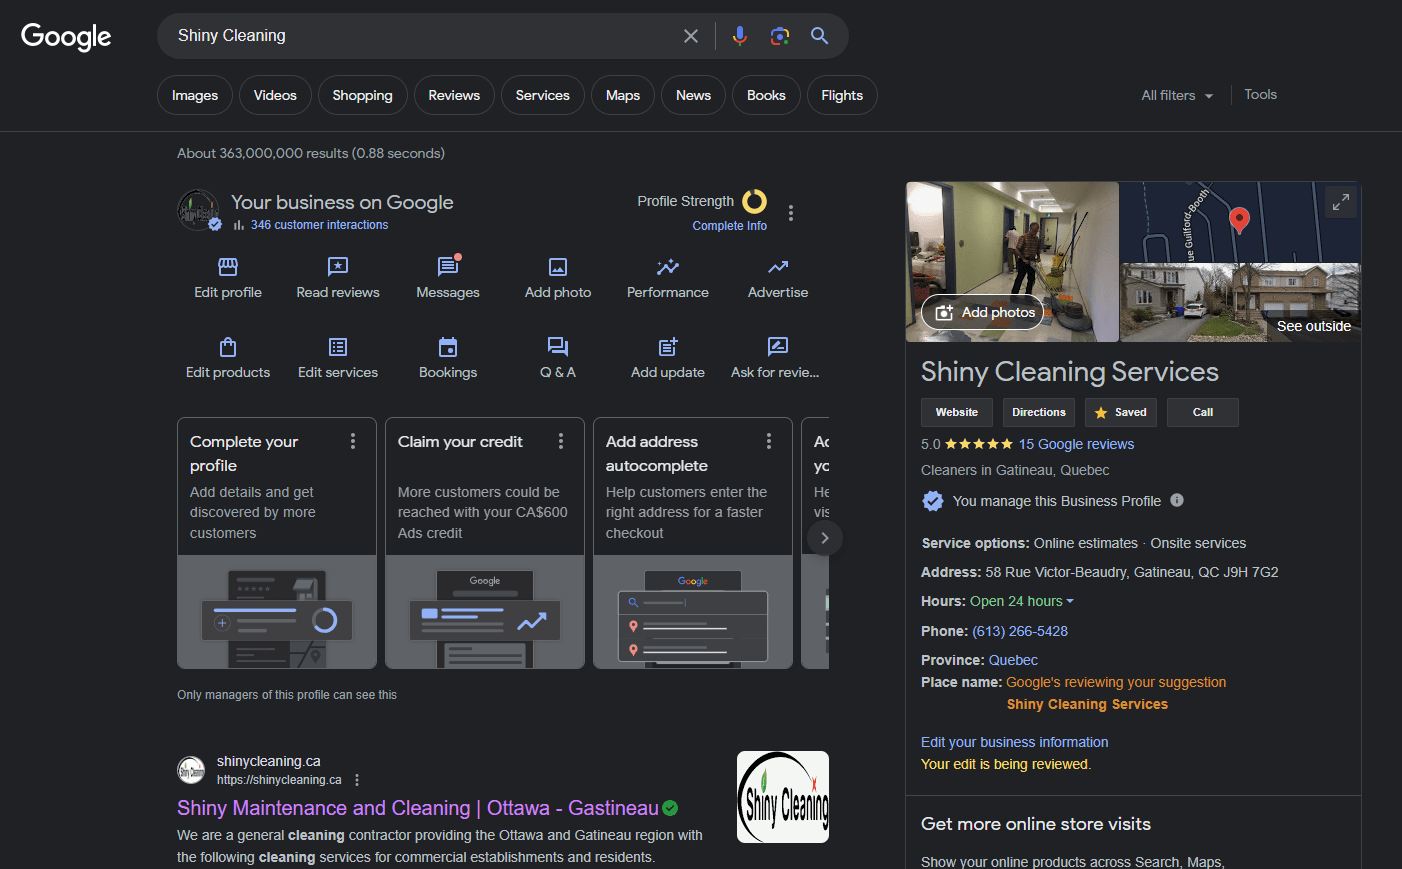Image resolution: width=1402 pixels, height=869 pixels.
Task: Click the Performance sparkline icon
Action: 668,267
